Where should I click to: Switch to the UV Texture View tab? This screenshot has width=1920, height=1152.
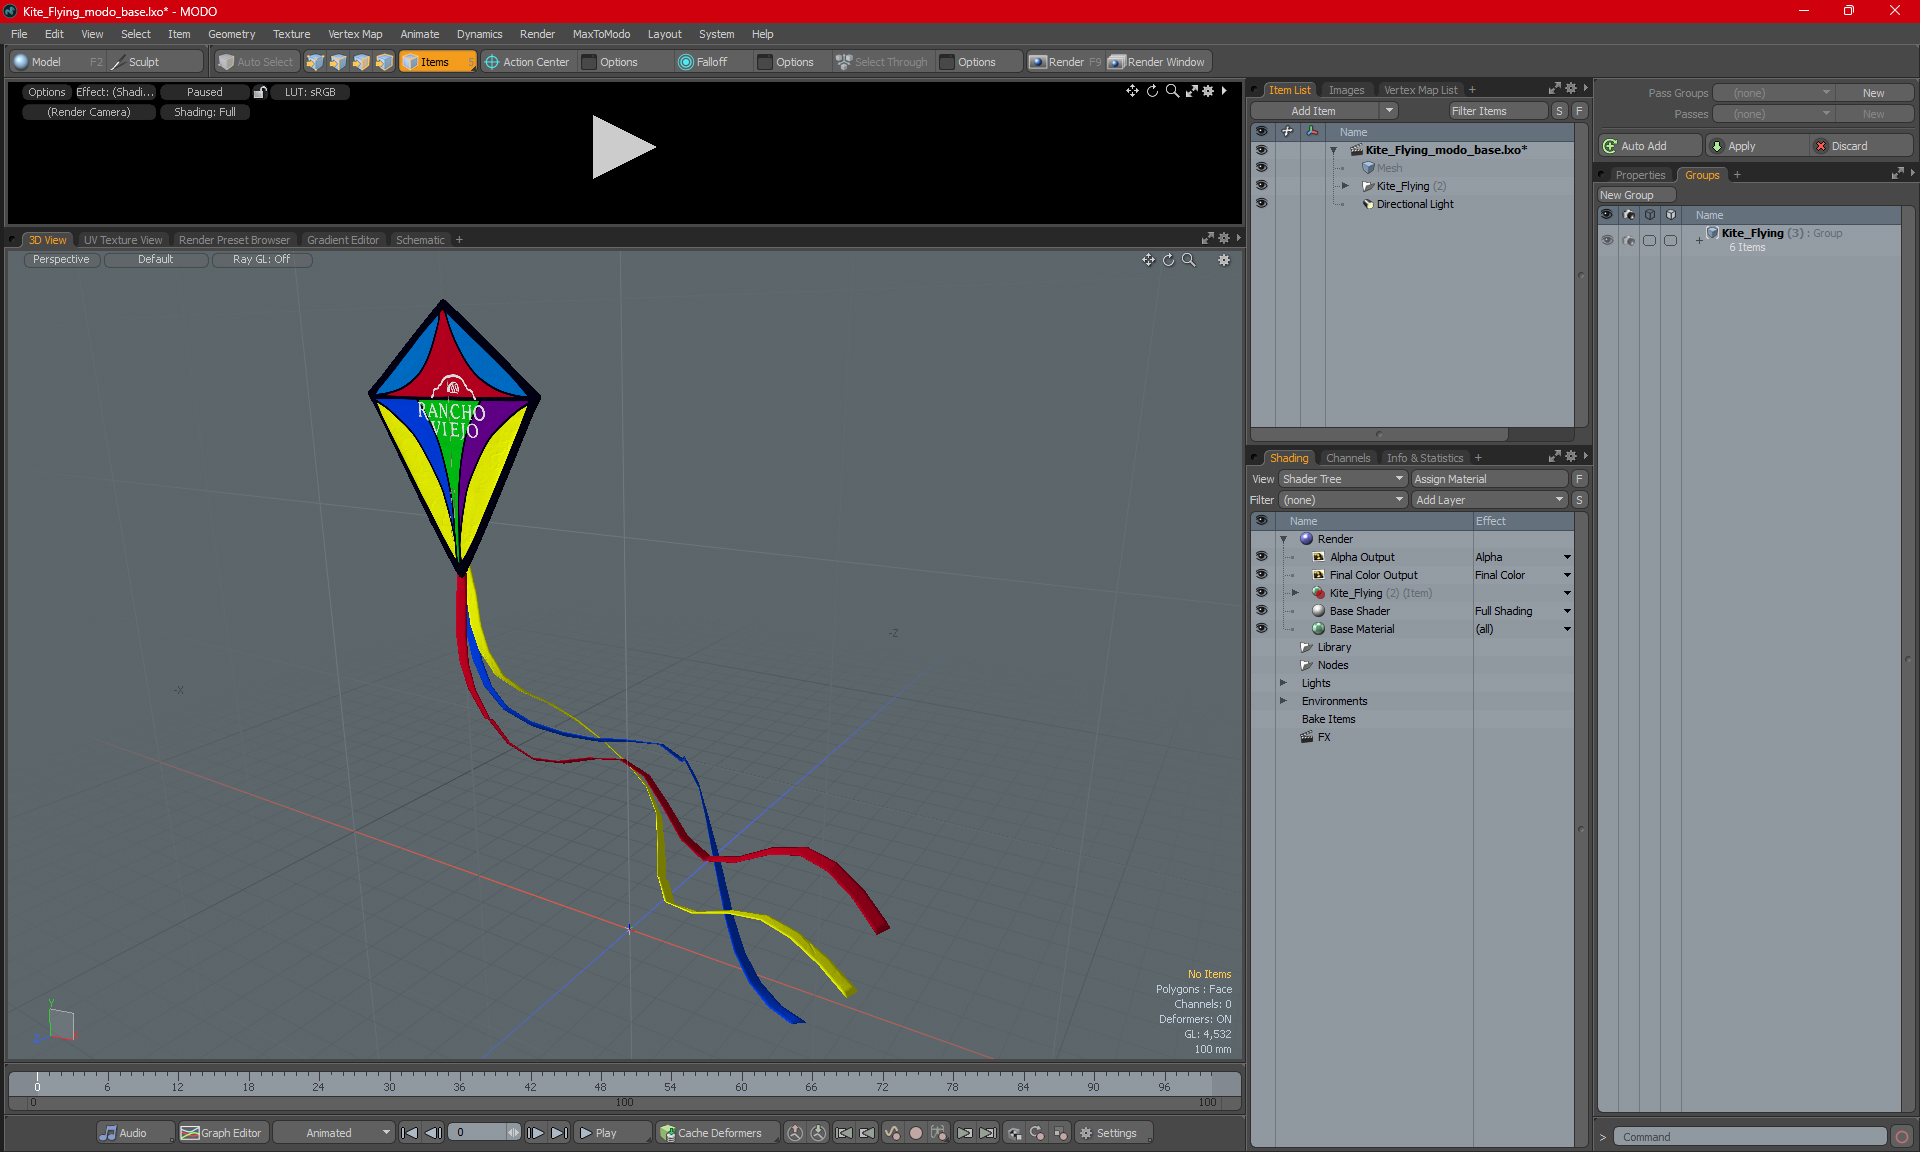(122, 239)
